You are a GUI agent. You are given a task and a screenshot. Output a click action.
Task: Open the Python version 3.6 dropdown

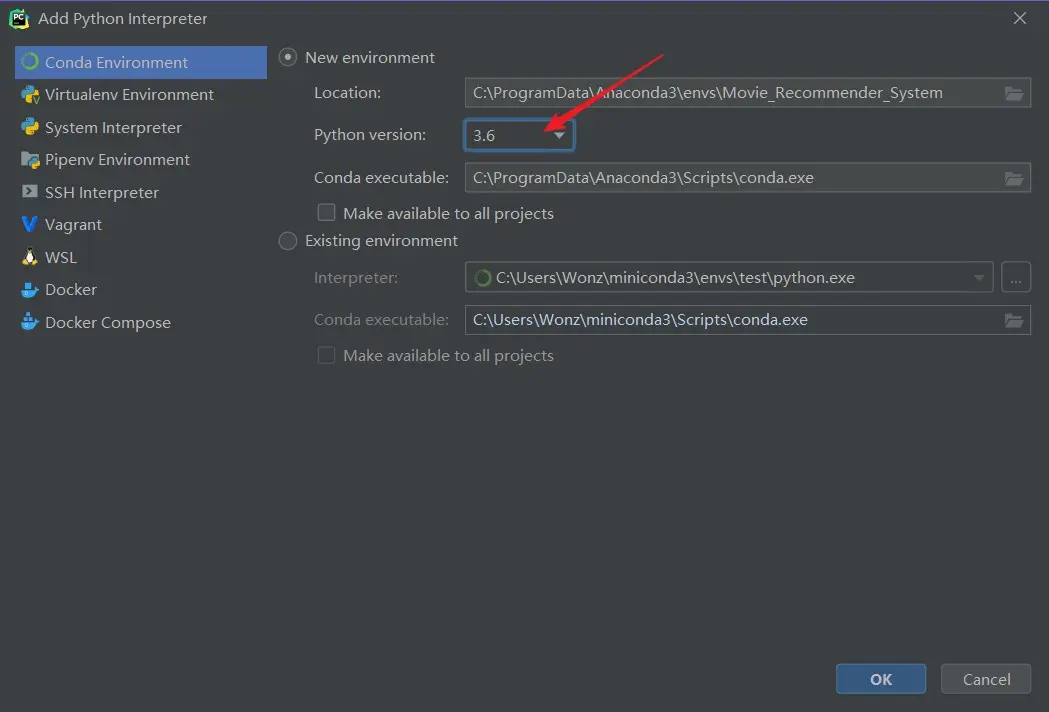519,135
